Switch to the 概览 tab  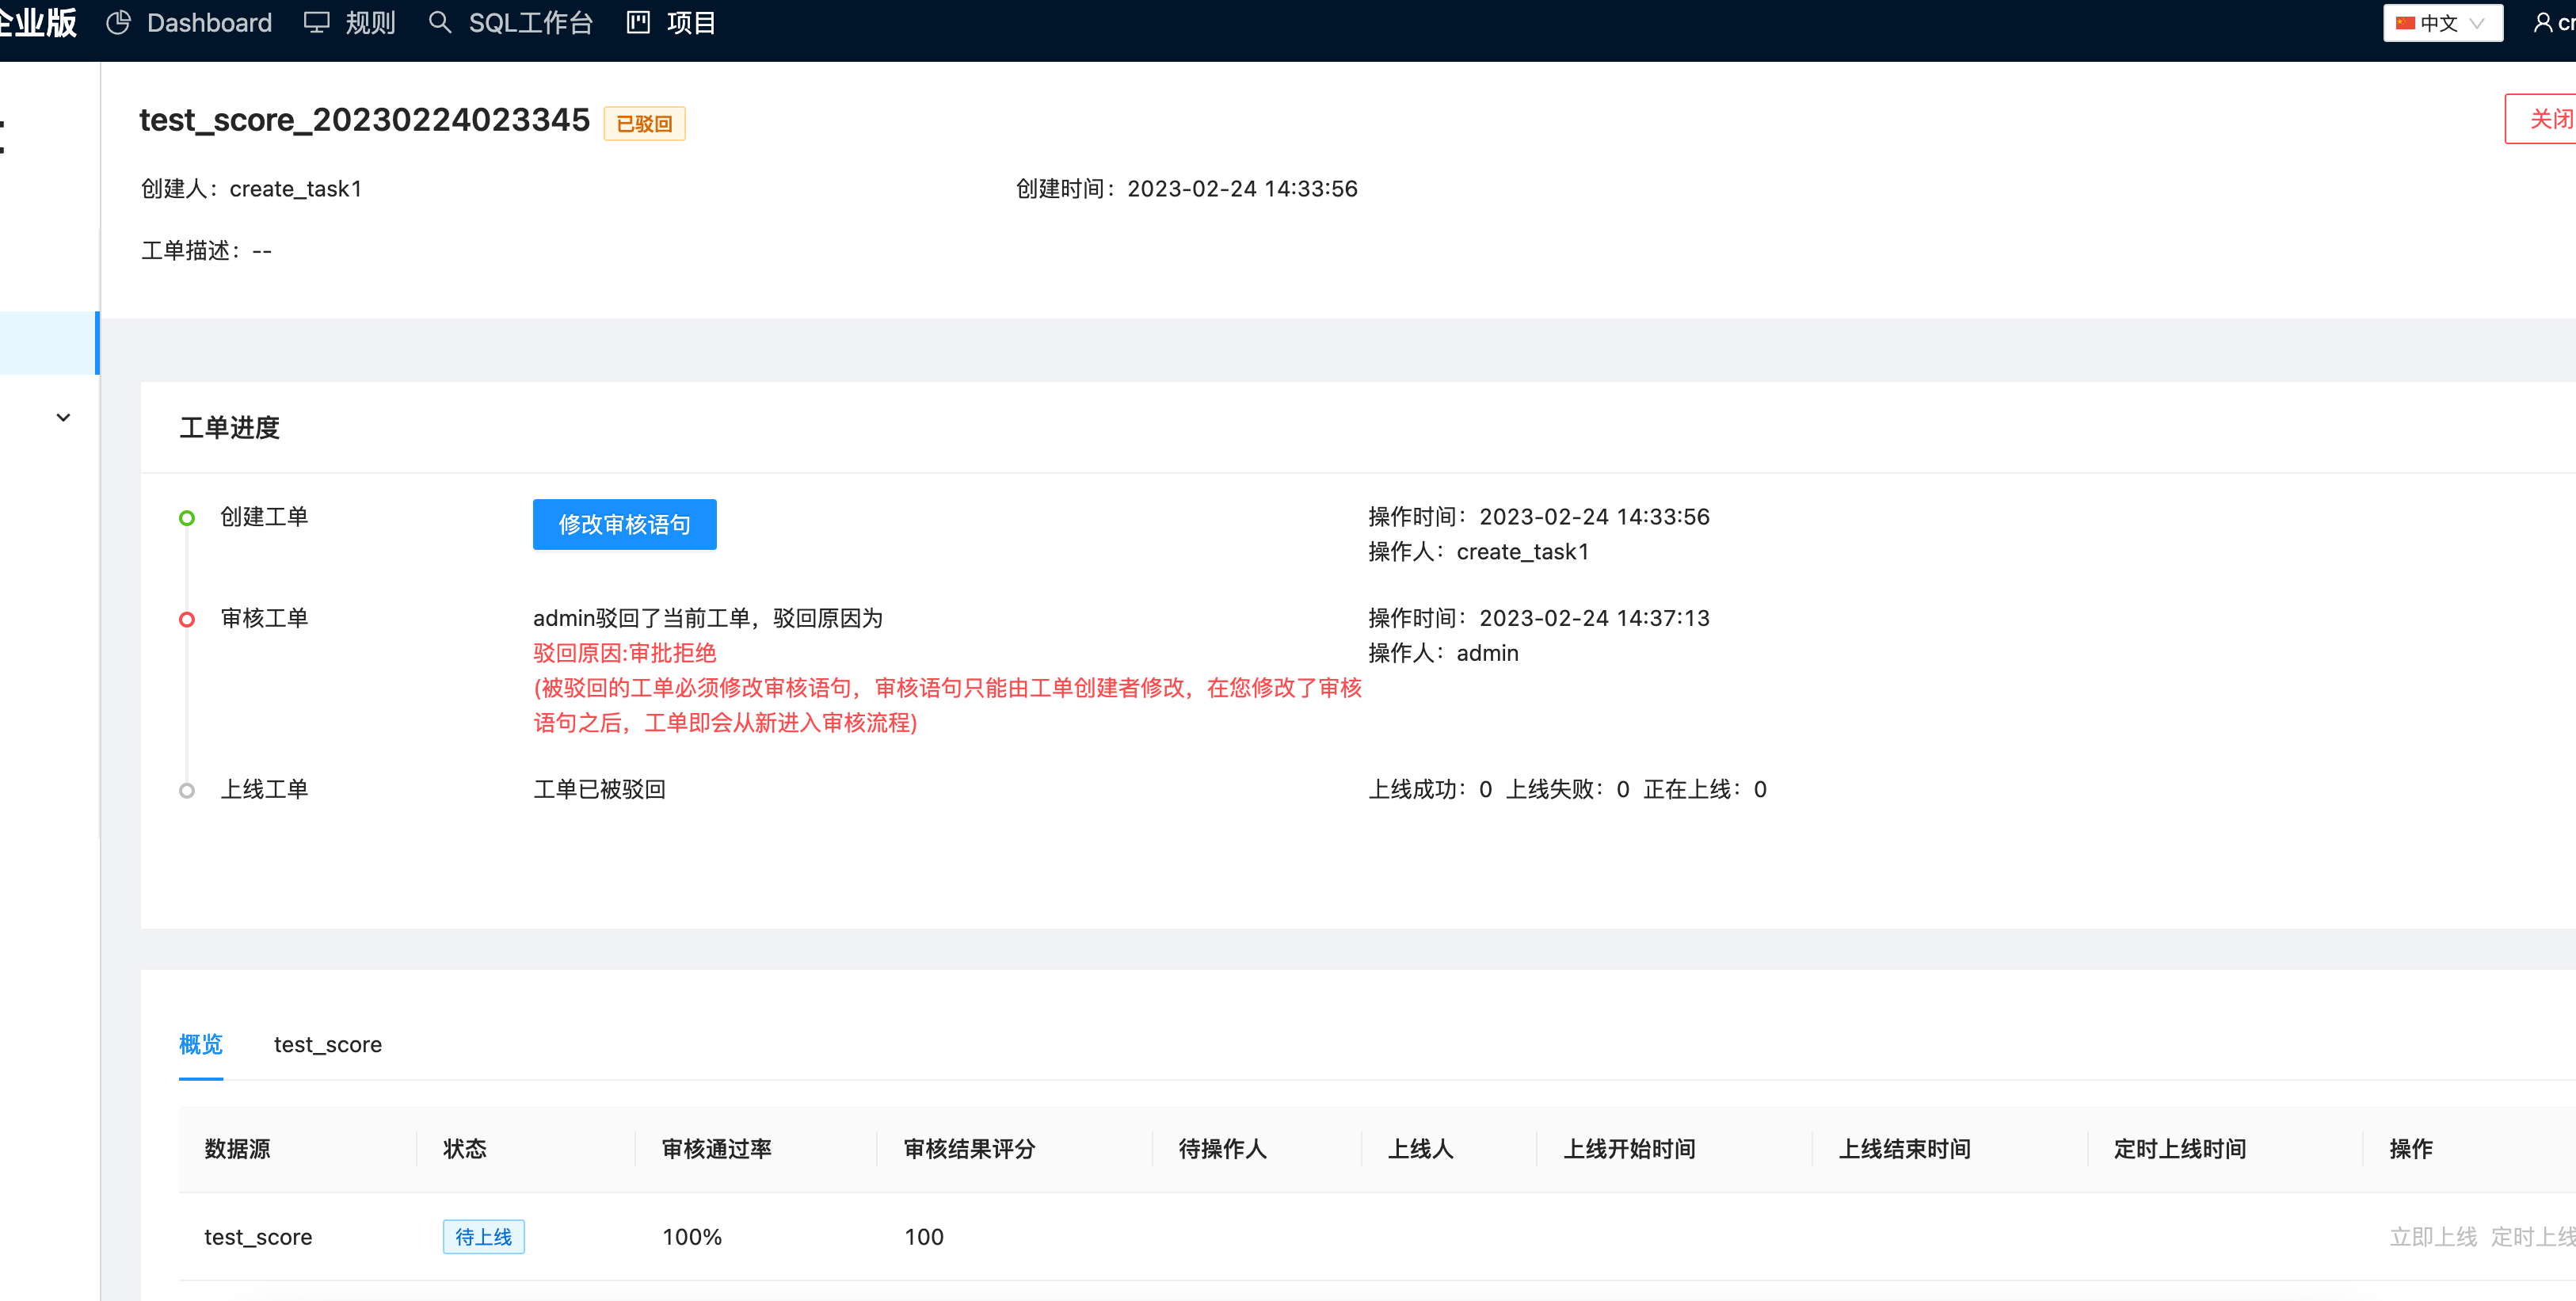point(200,1044)
